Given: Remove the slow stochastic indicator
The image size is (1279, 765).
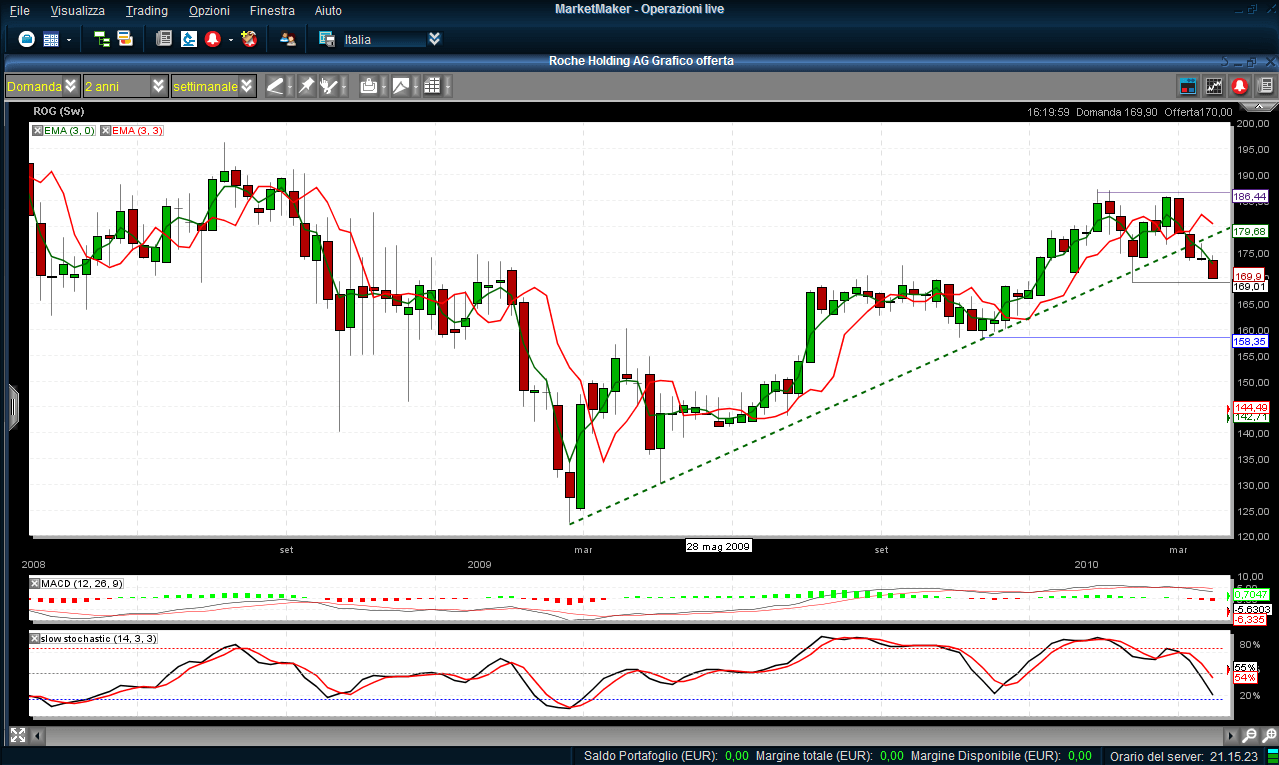Looking at the screenshot, I should [36, 638].
